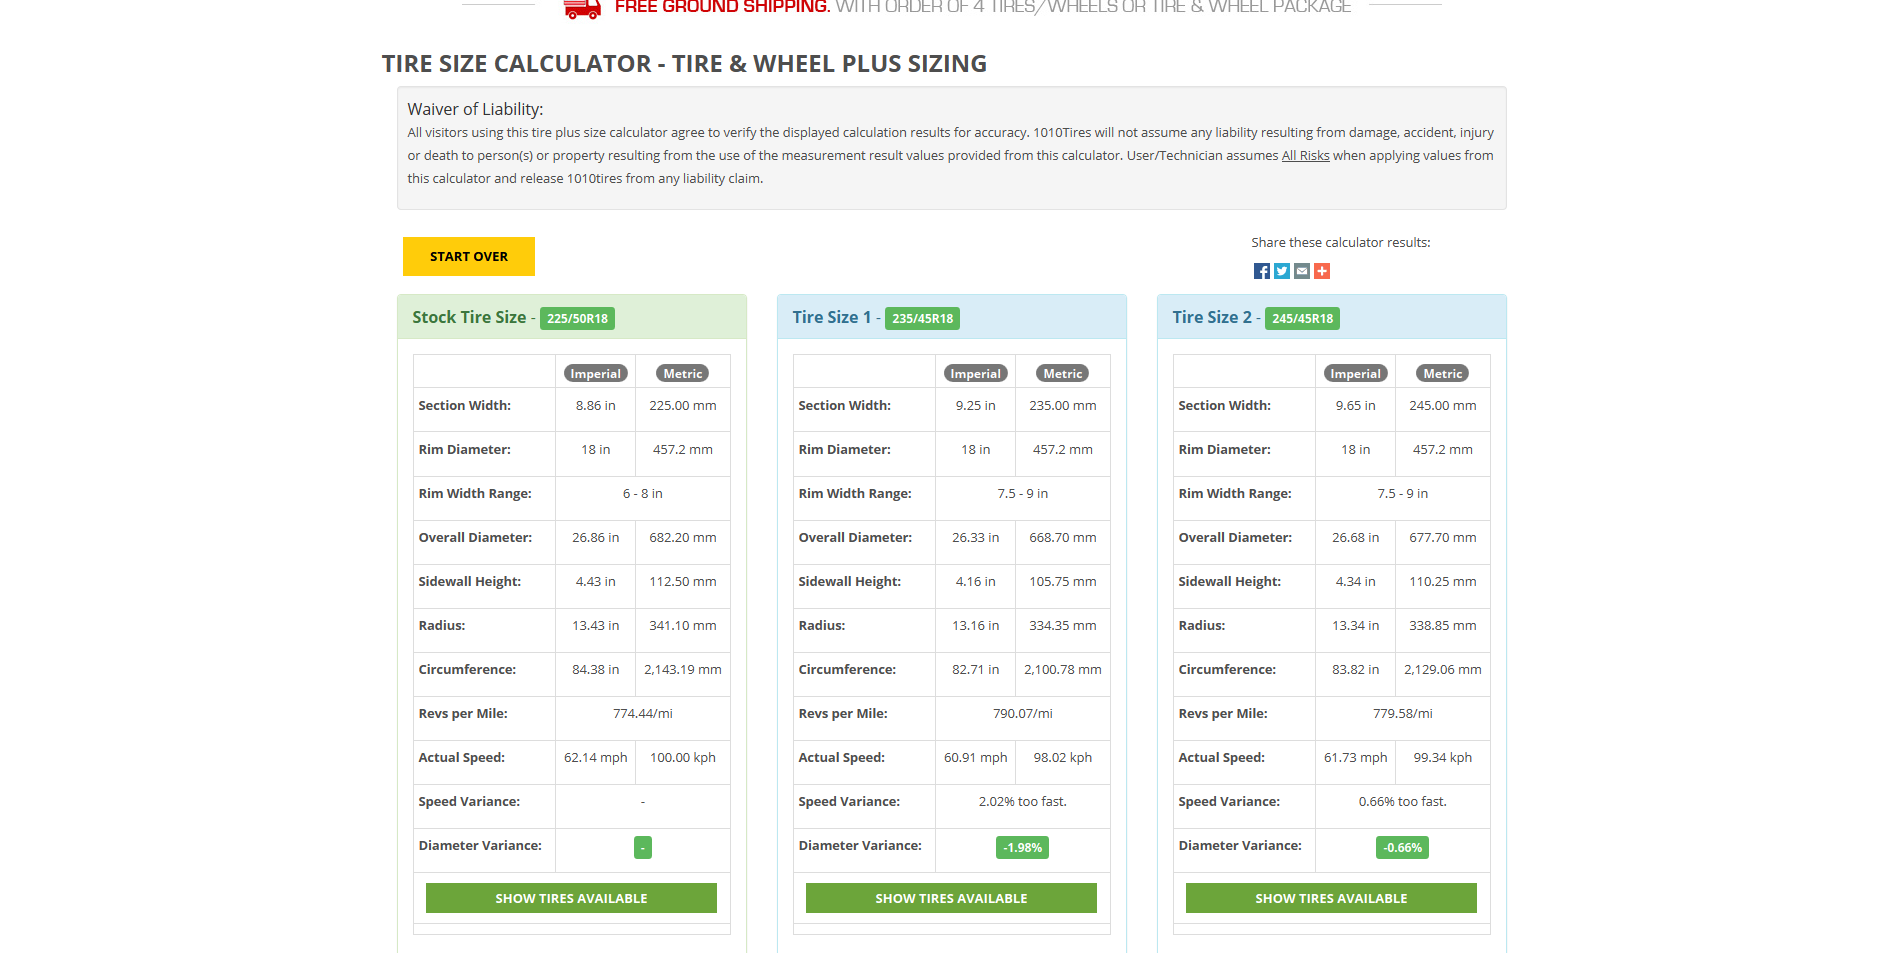The image size is (1903, 953).
Task: Select Metric header in Tire Size 1 table
Action: point(1062,374)
